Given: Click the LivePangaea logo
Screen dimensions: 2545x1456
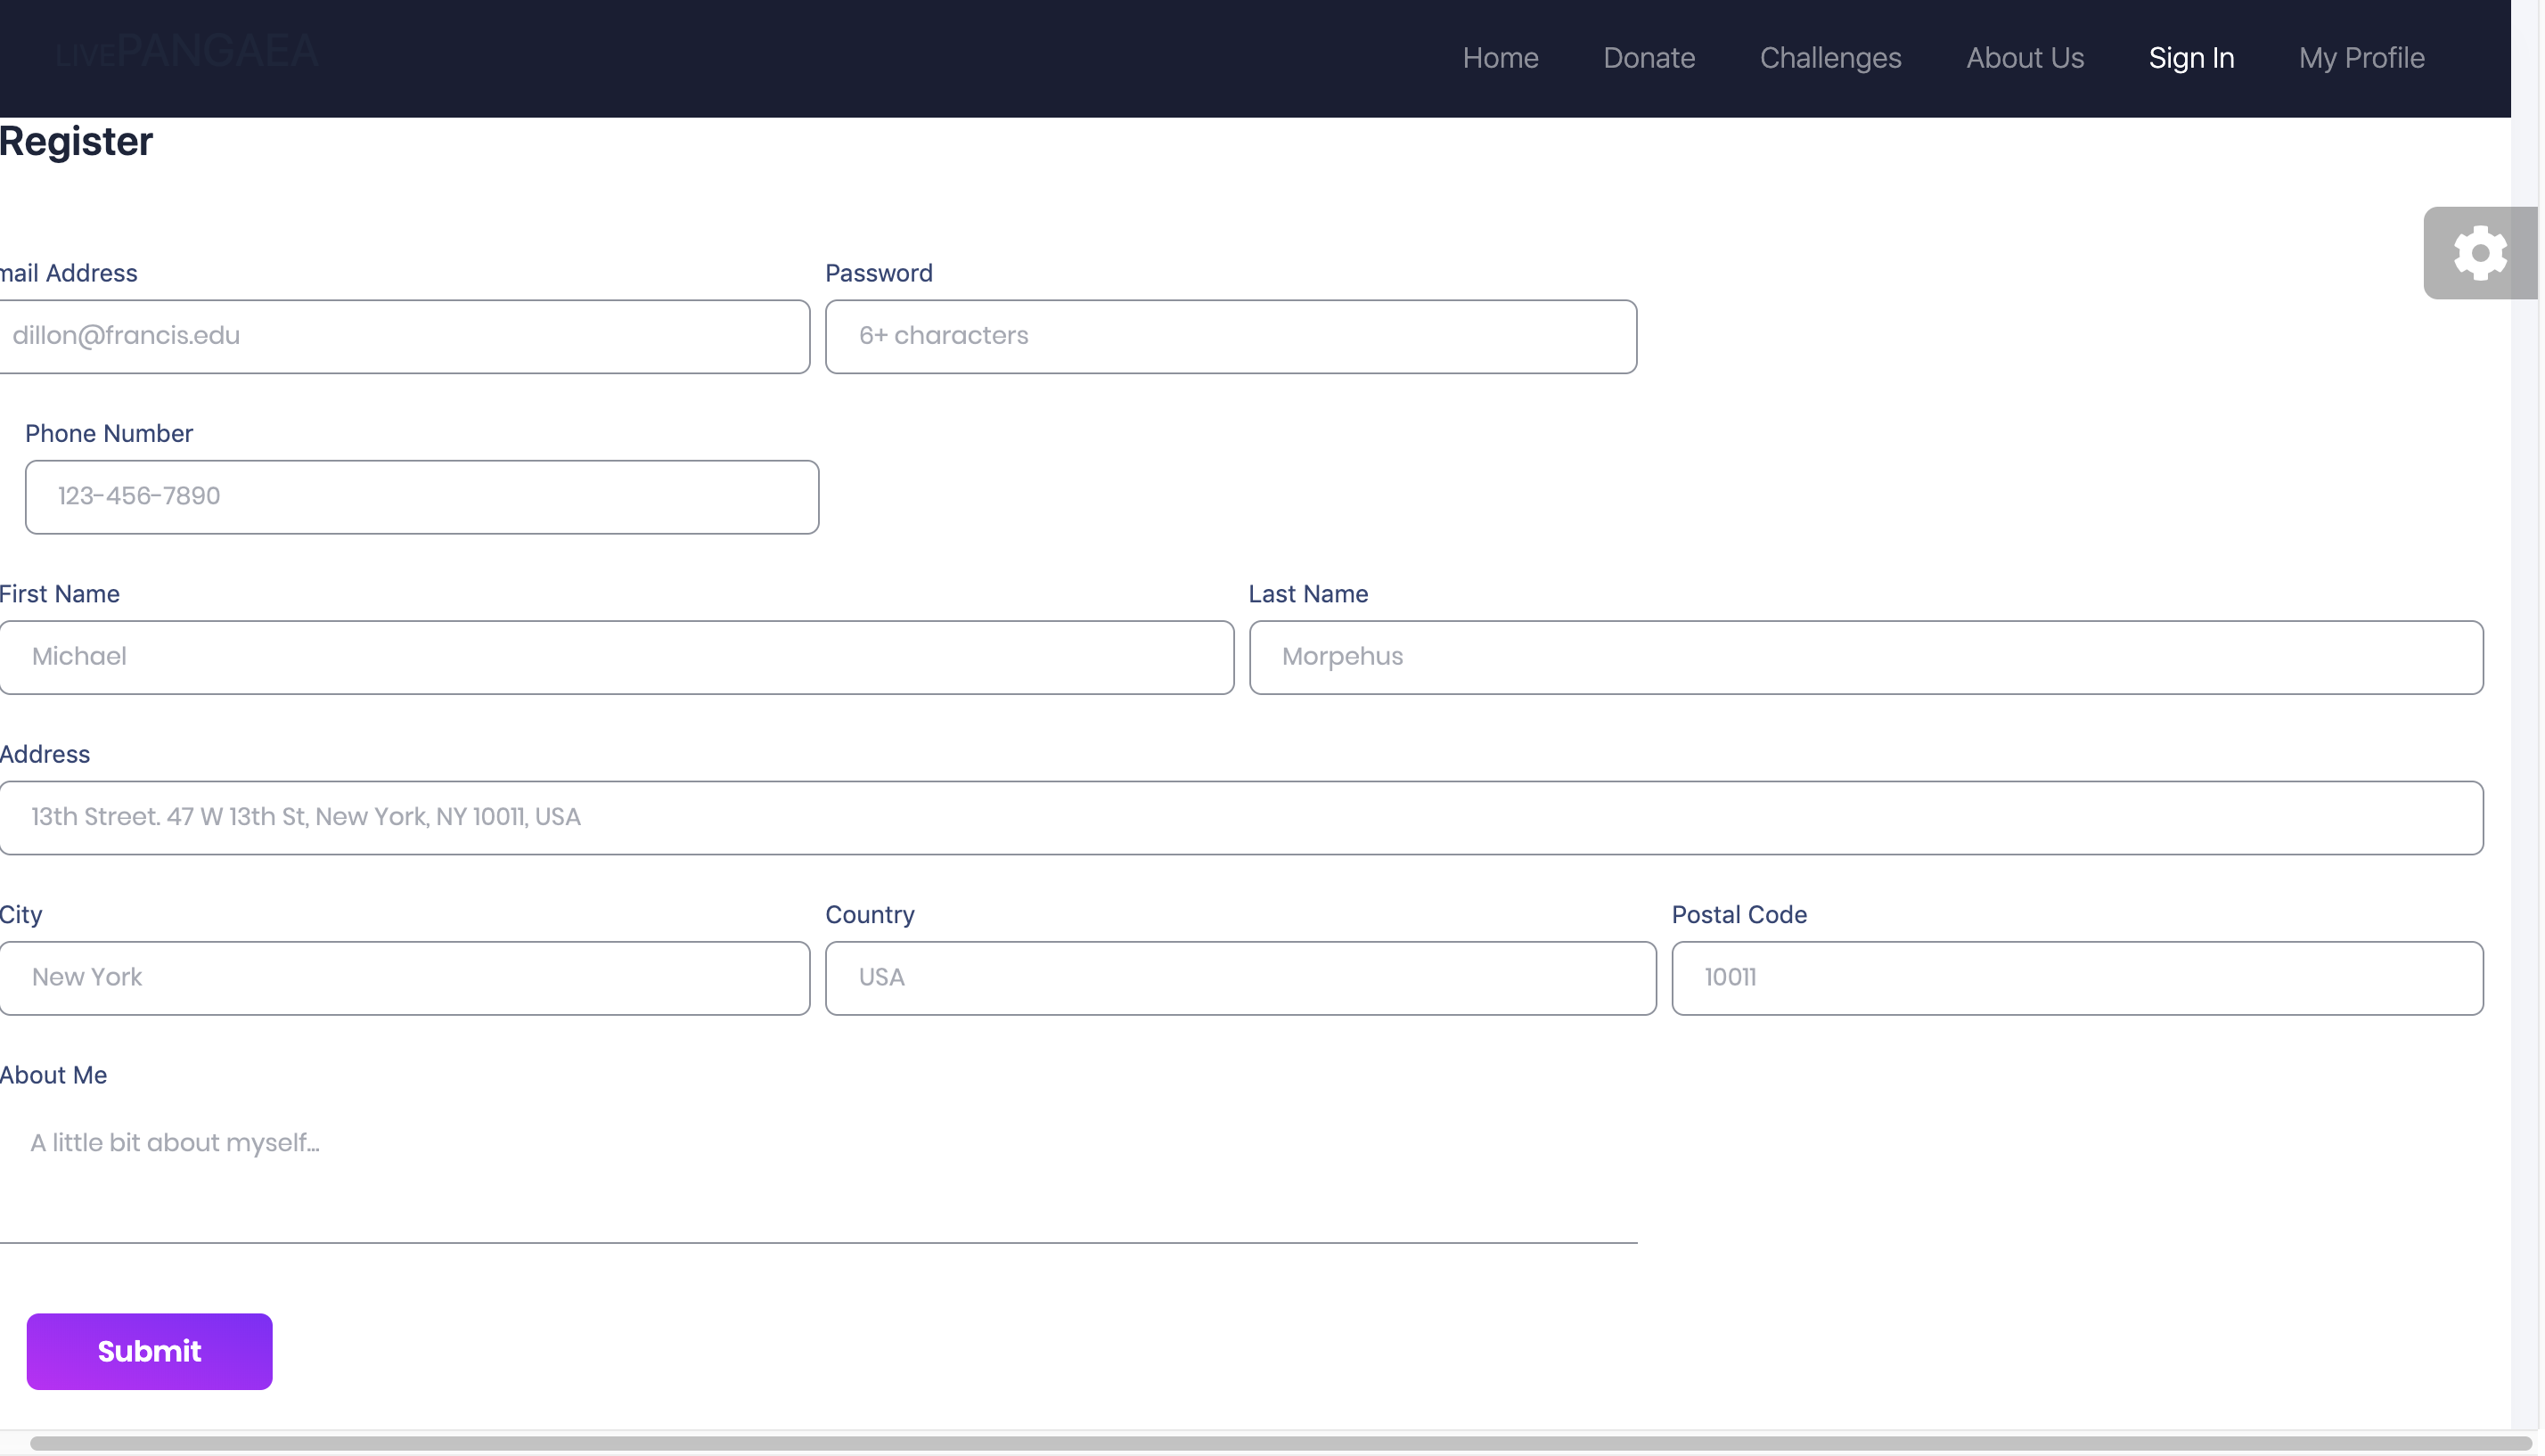Looking at the screenshot, I should [x=187, y=52].
